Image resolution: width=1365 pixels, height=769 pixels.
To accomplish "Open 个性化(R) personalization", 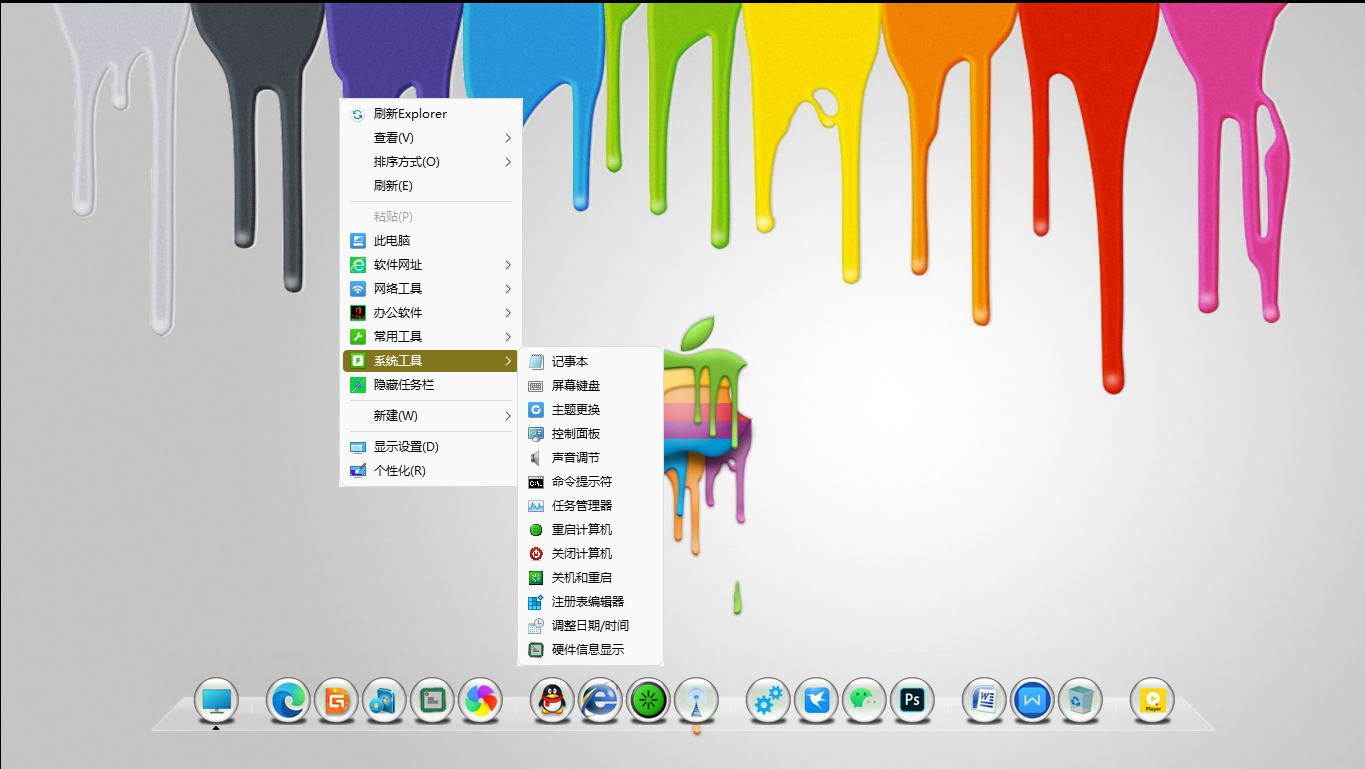I will (430, 471).
